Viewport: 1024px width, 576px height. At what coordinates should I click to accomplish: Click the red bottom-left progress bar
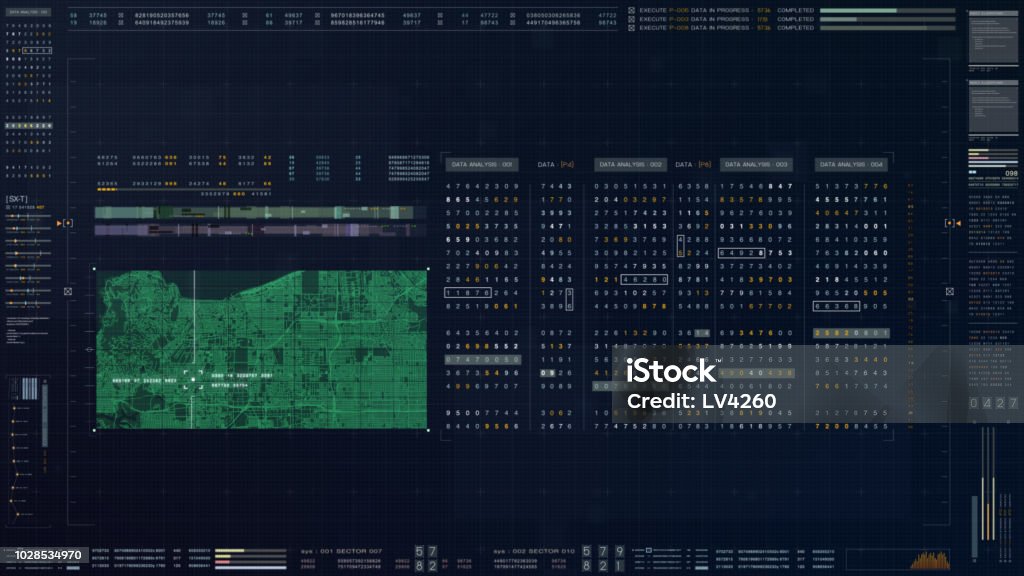pos(251,562)
